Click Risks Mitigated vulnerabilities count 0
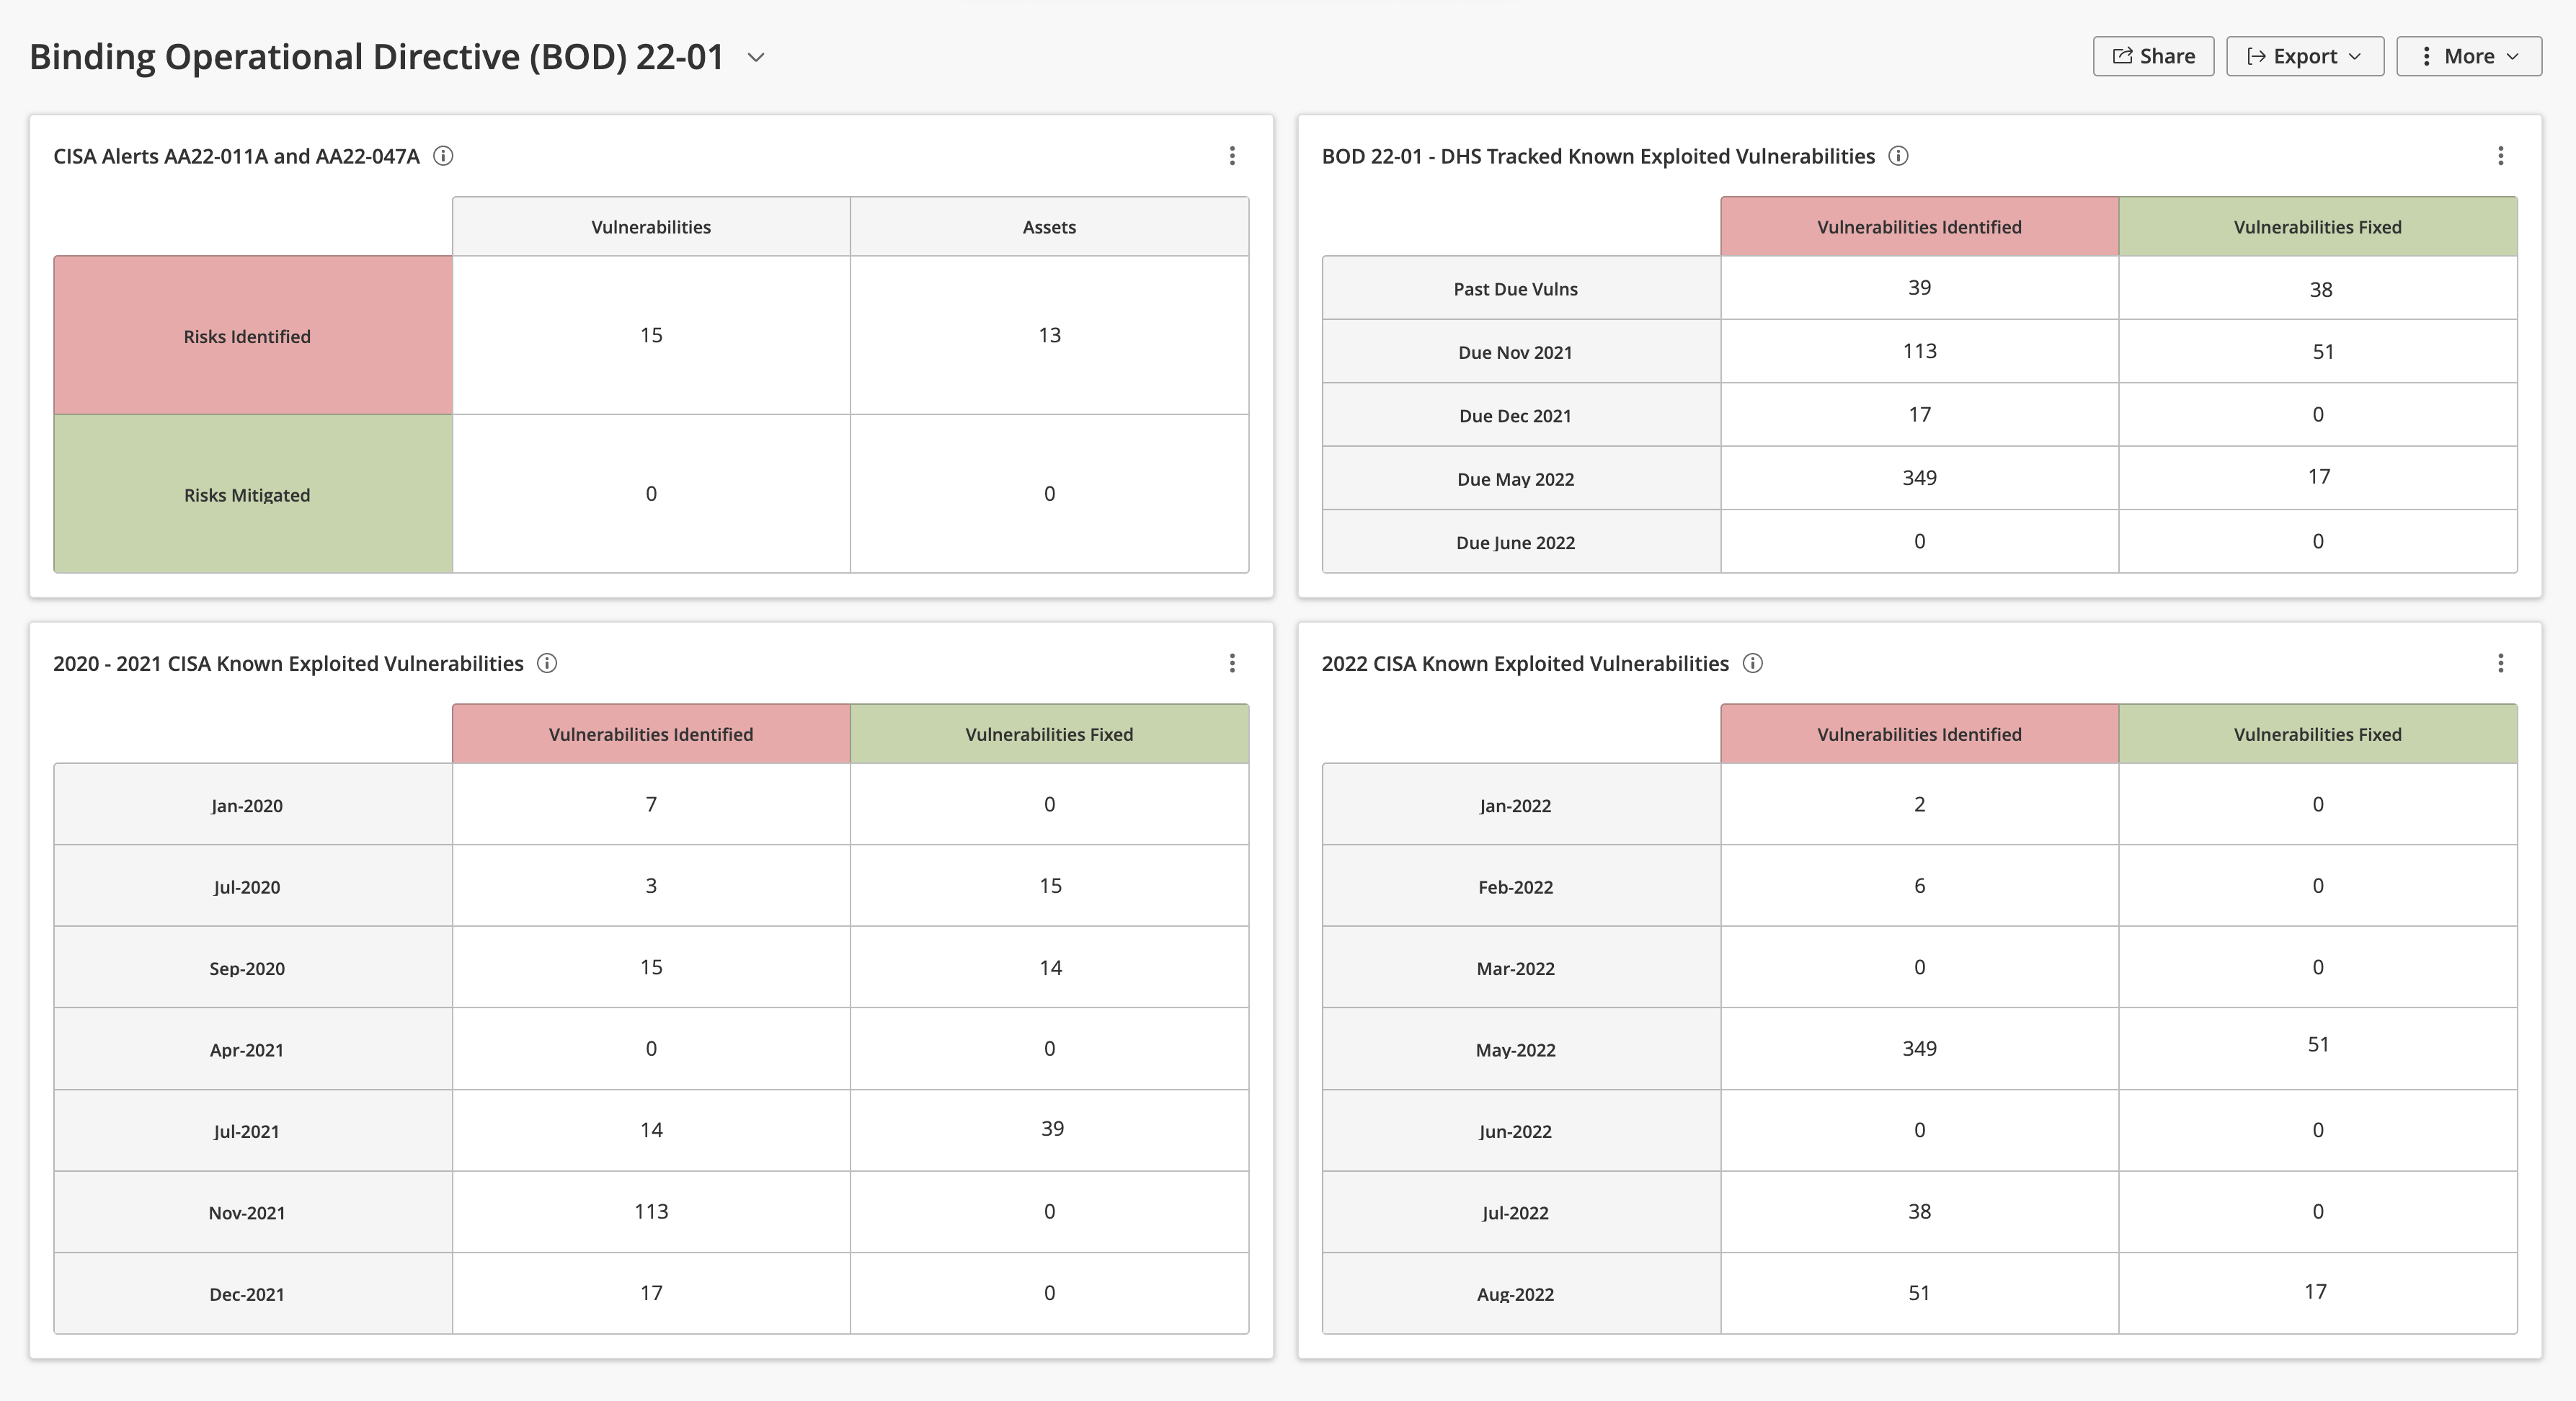The width and height of the screenshot is (2576, 1401). point(651,494)
